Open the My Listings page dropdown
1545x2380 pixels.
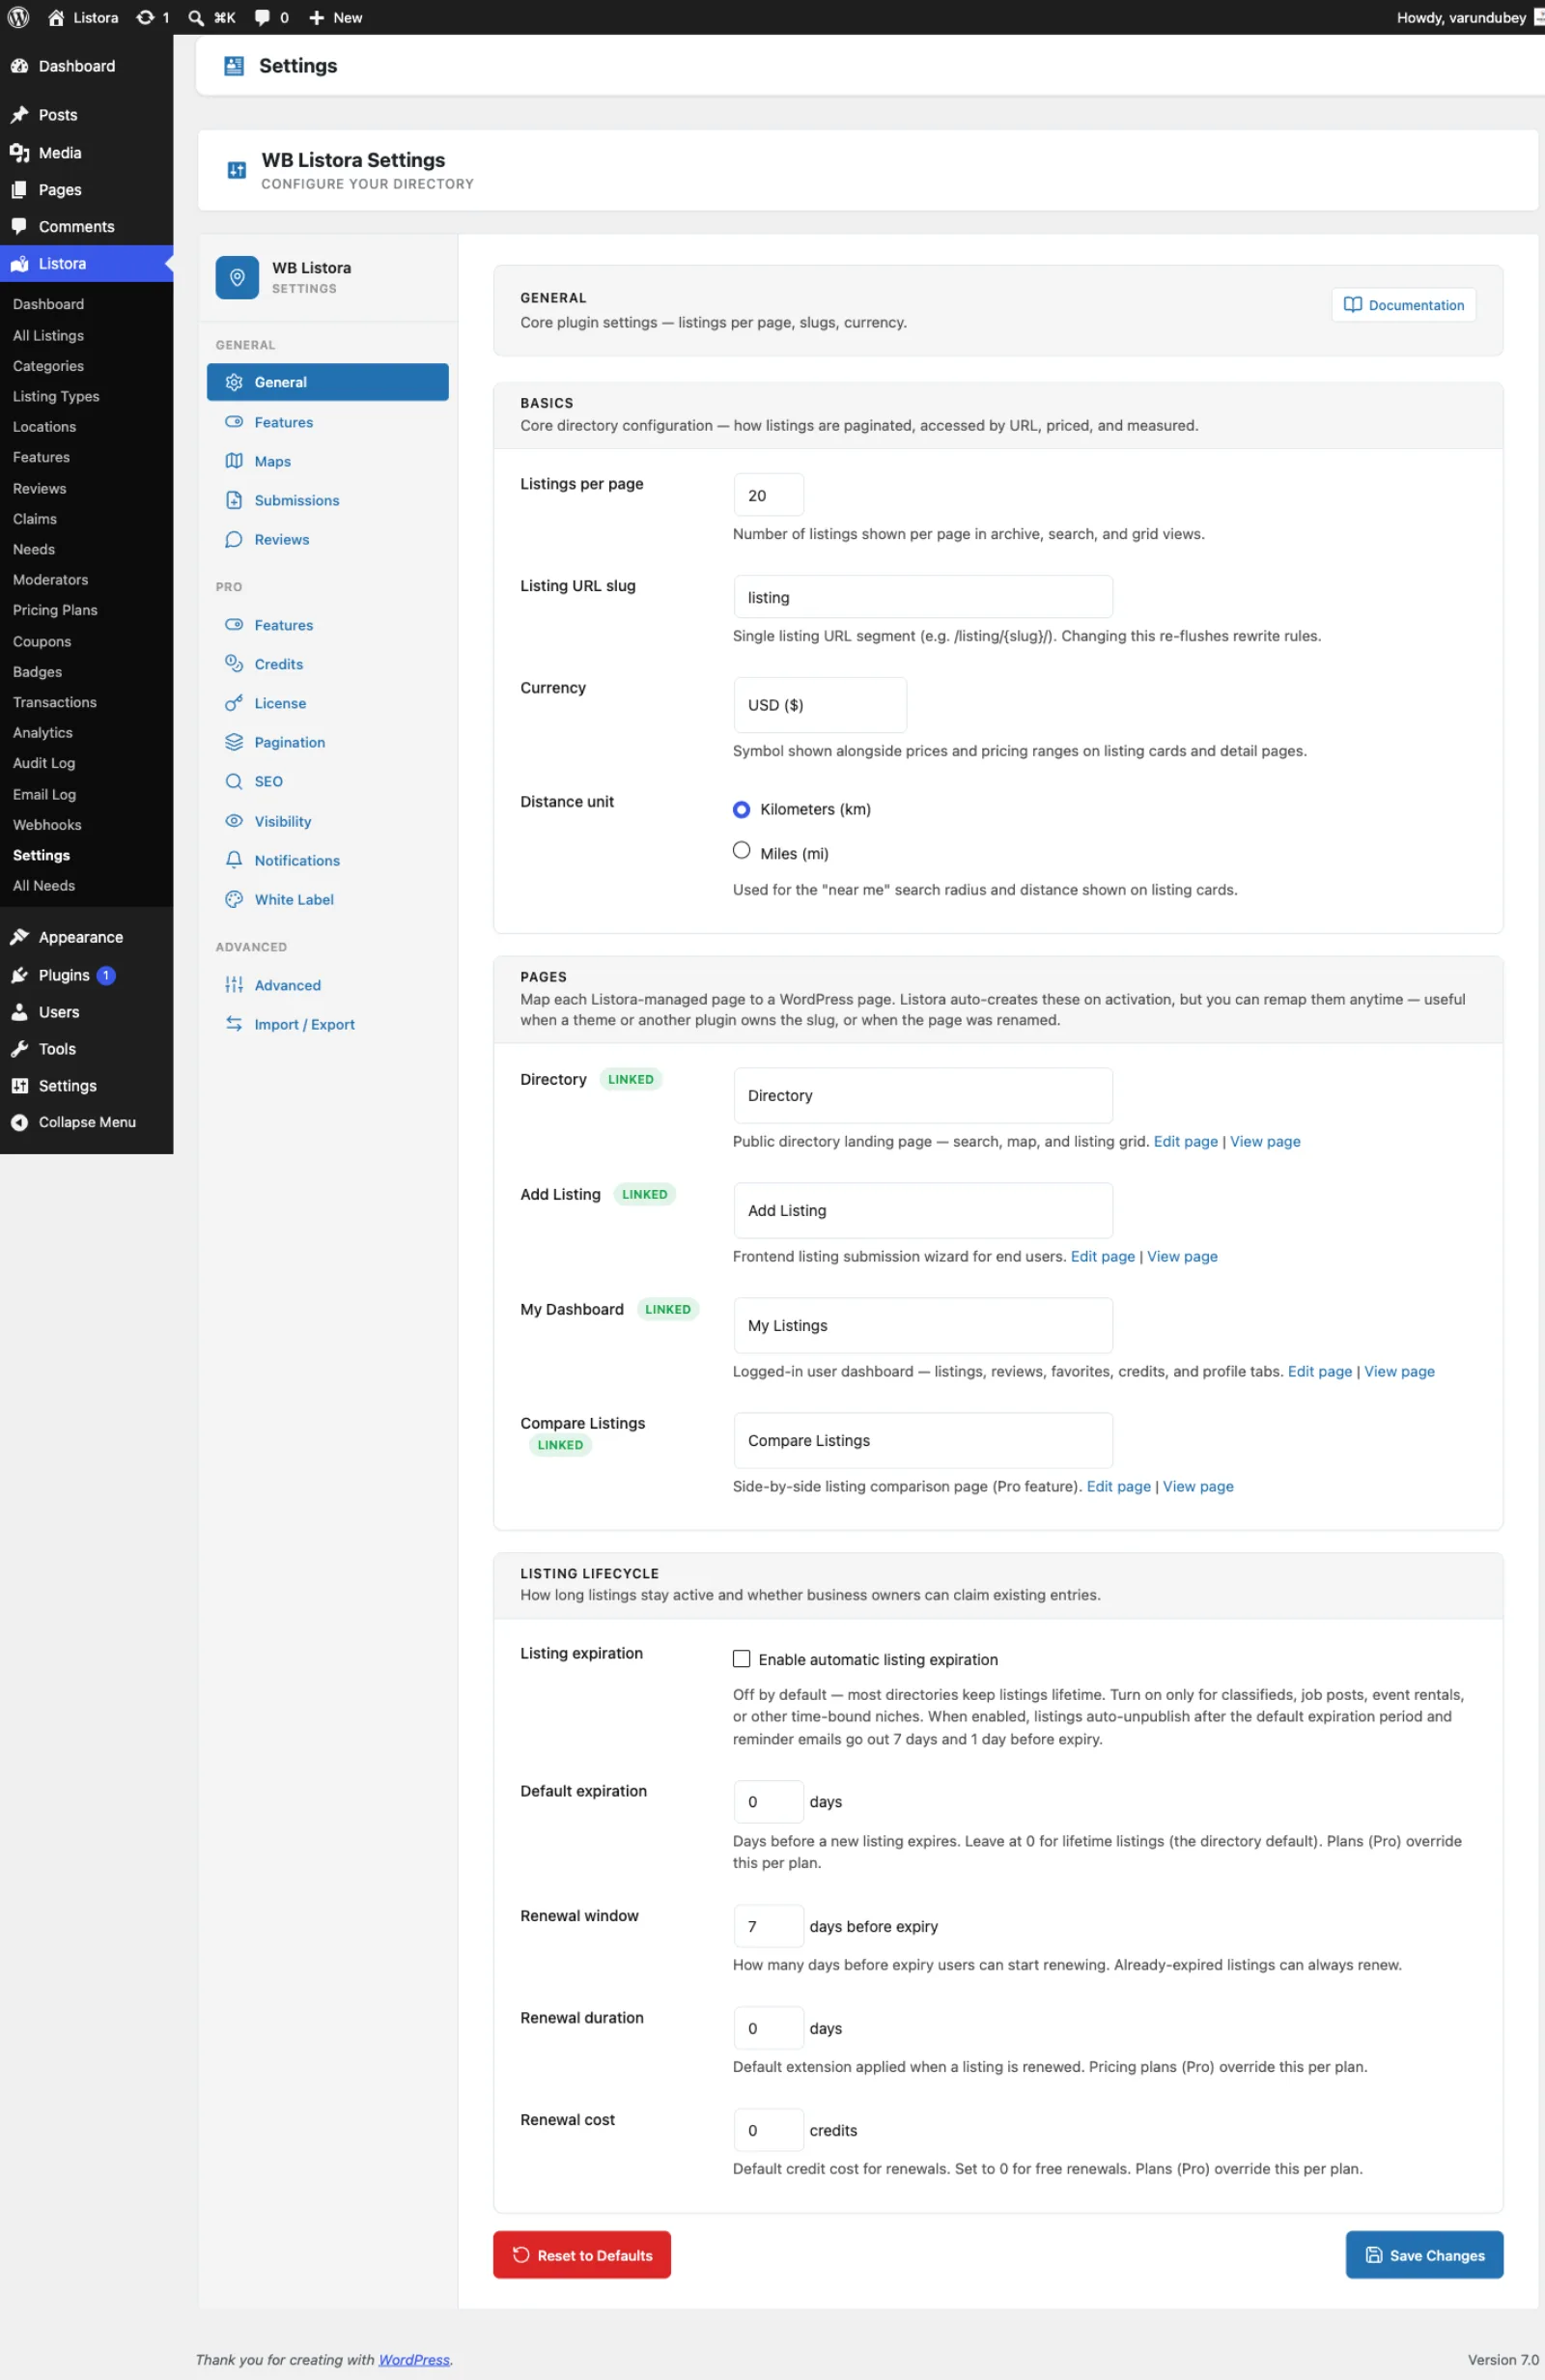click(923, 1326)
